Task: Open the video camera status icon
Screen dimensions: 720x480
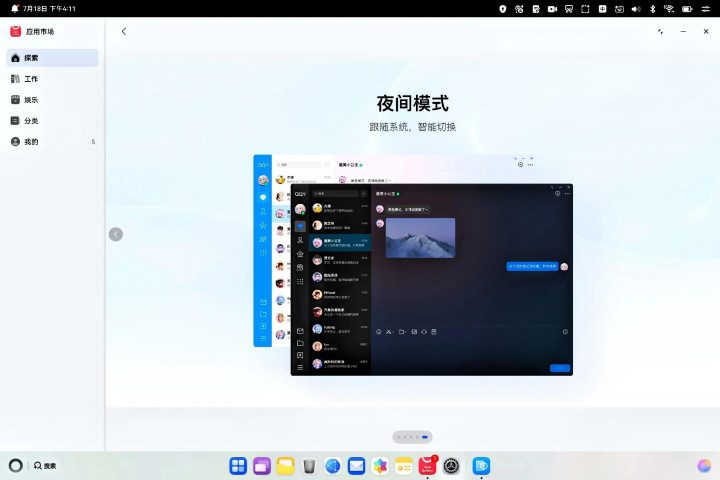Action: tap(552, 9)
